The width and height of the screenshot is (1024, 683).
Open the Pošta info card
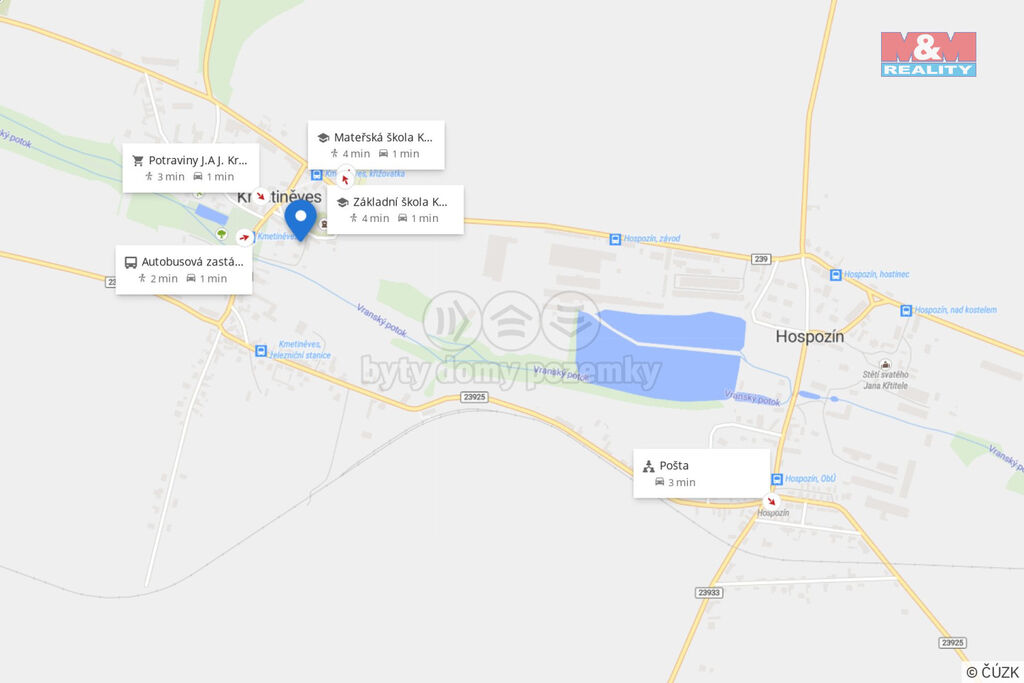click(702, 473)
